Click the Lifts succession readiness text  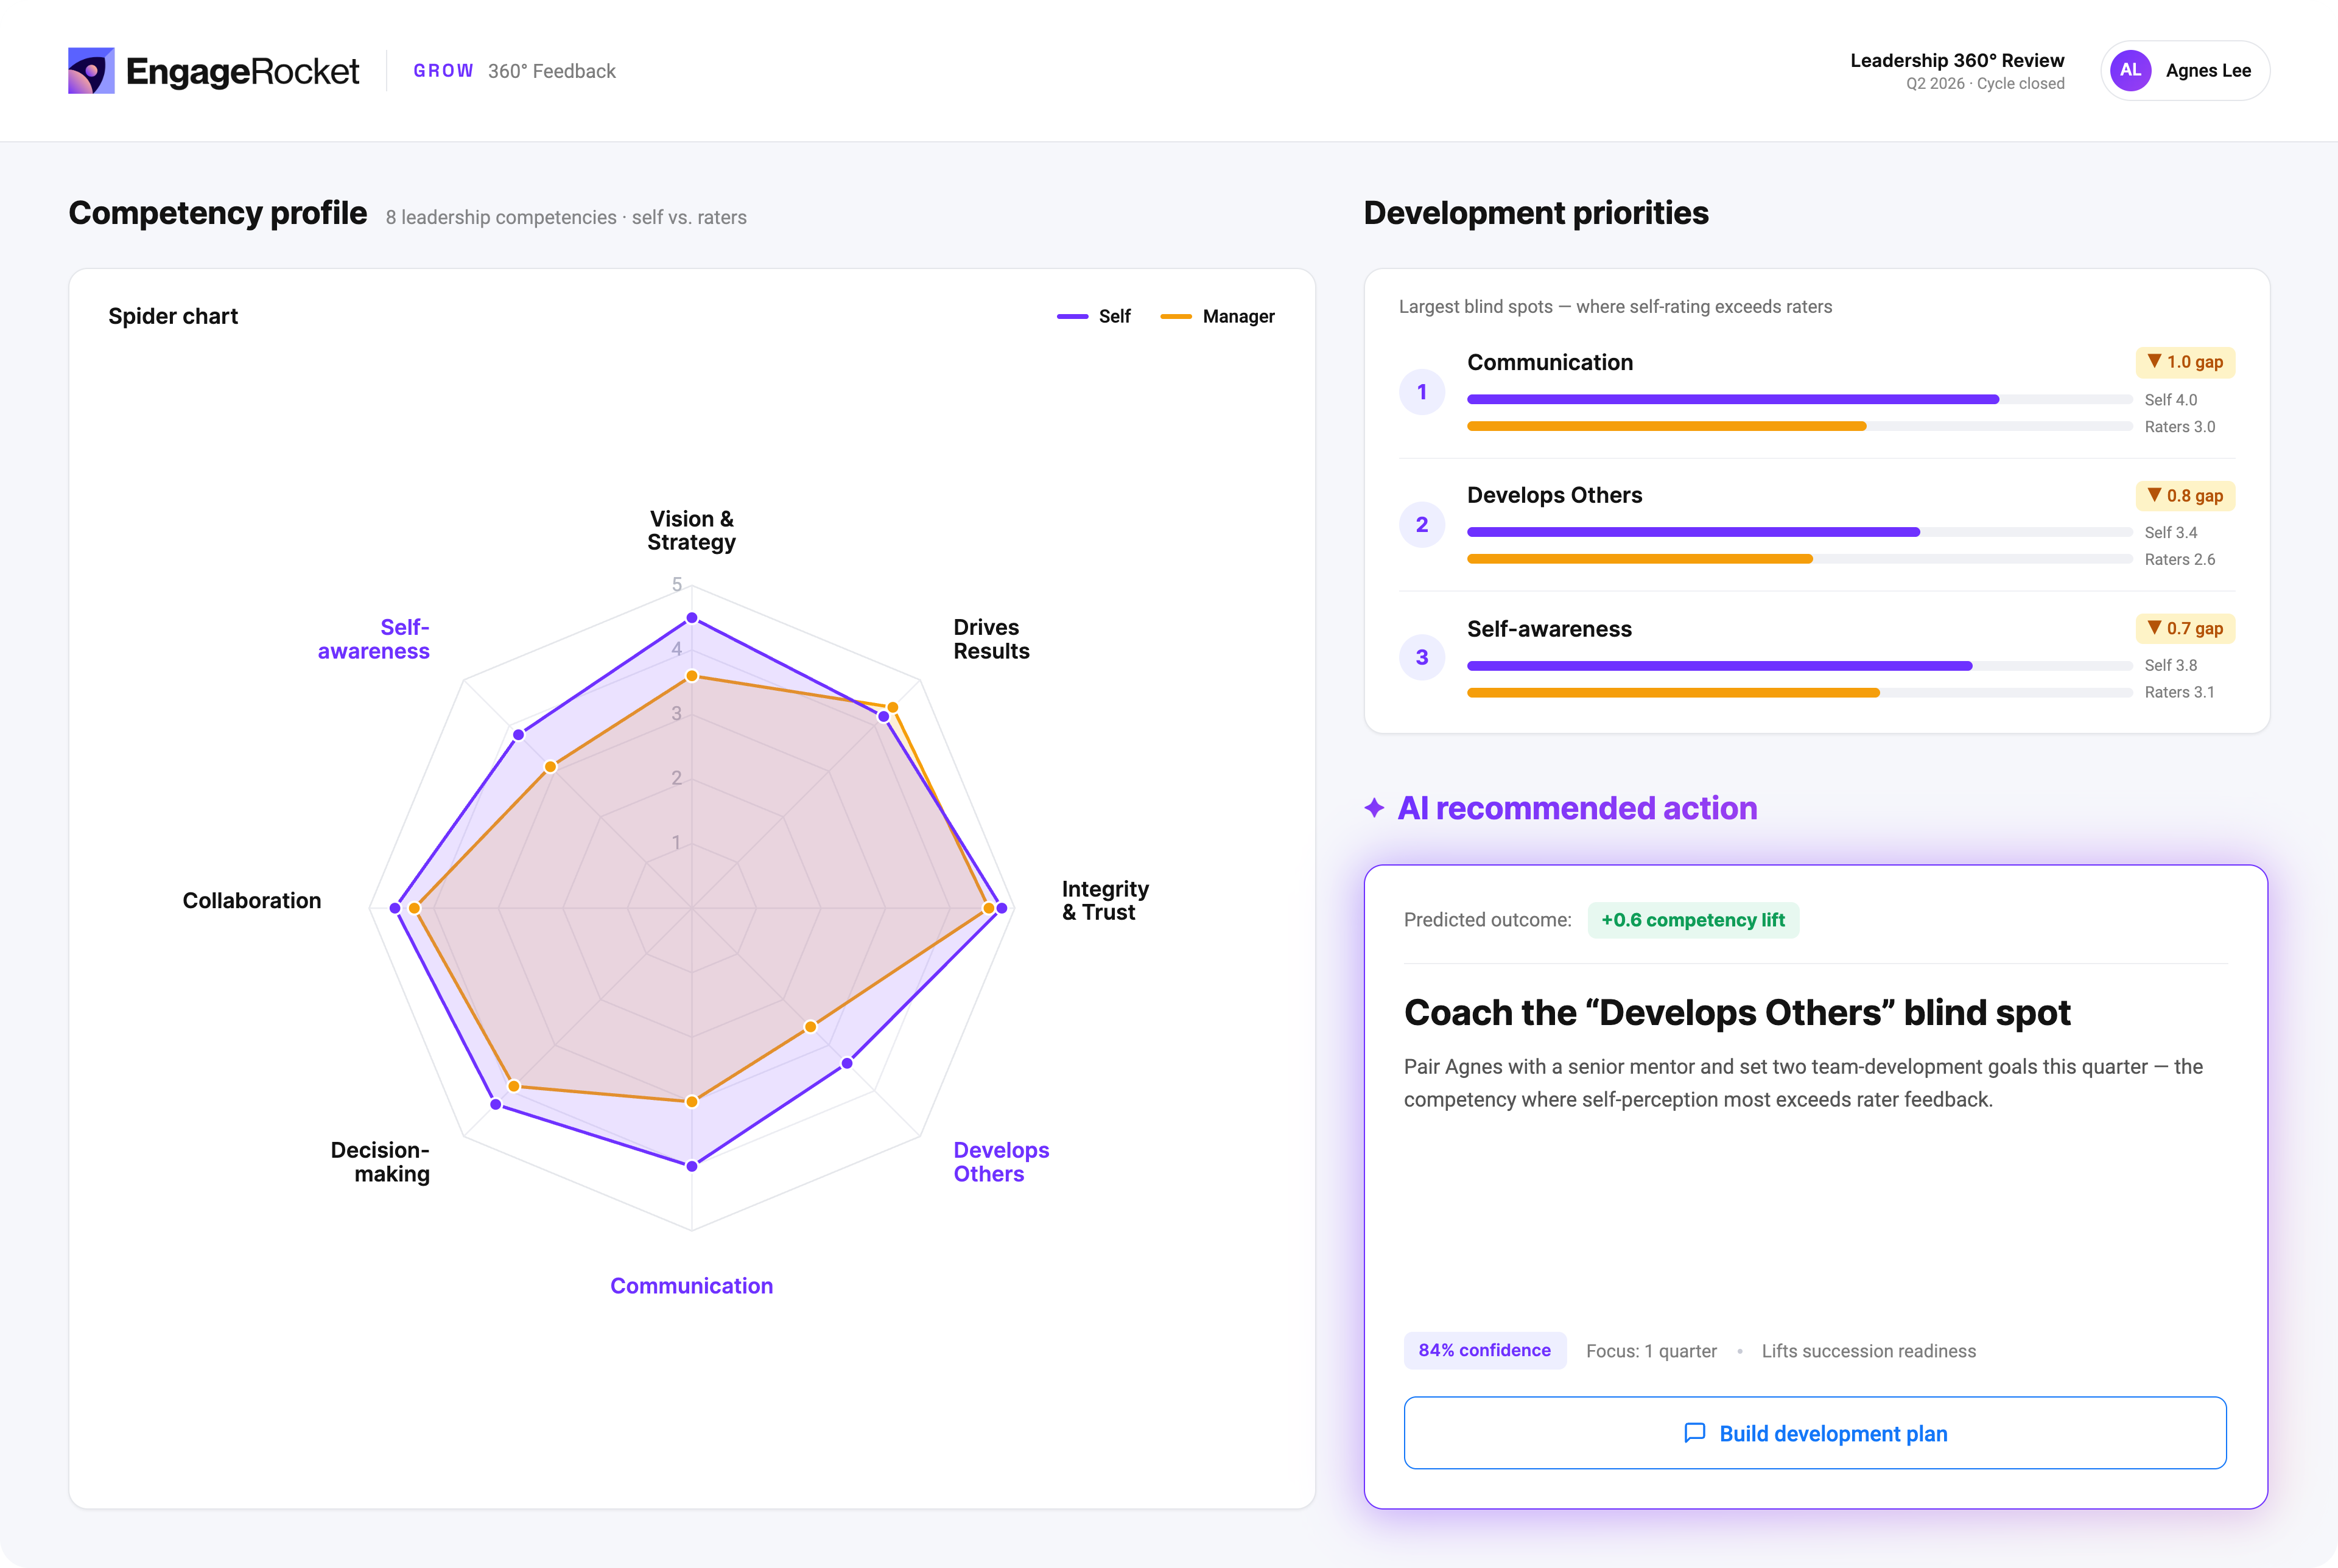1869,1351
